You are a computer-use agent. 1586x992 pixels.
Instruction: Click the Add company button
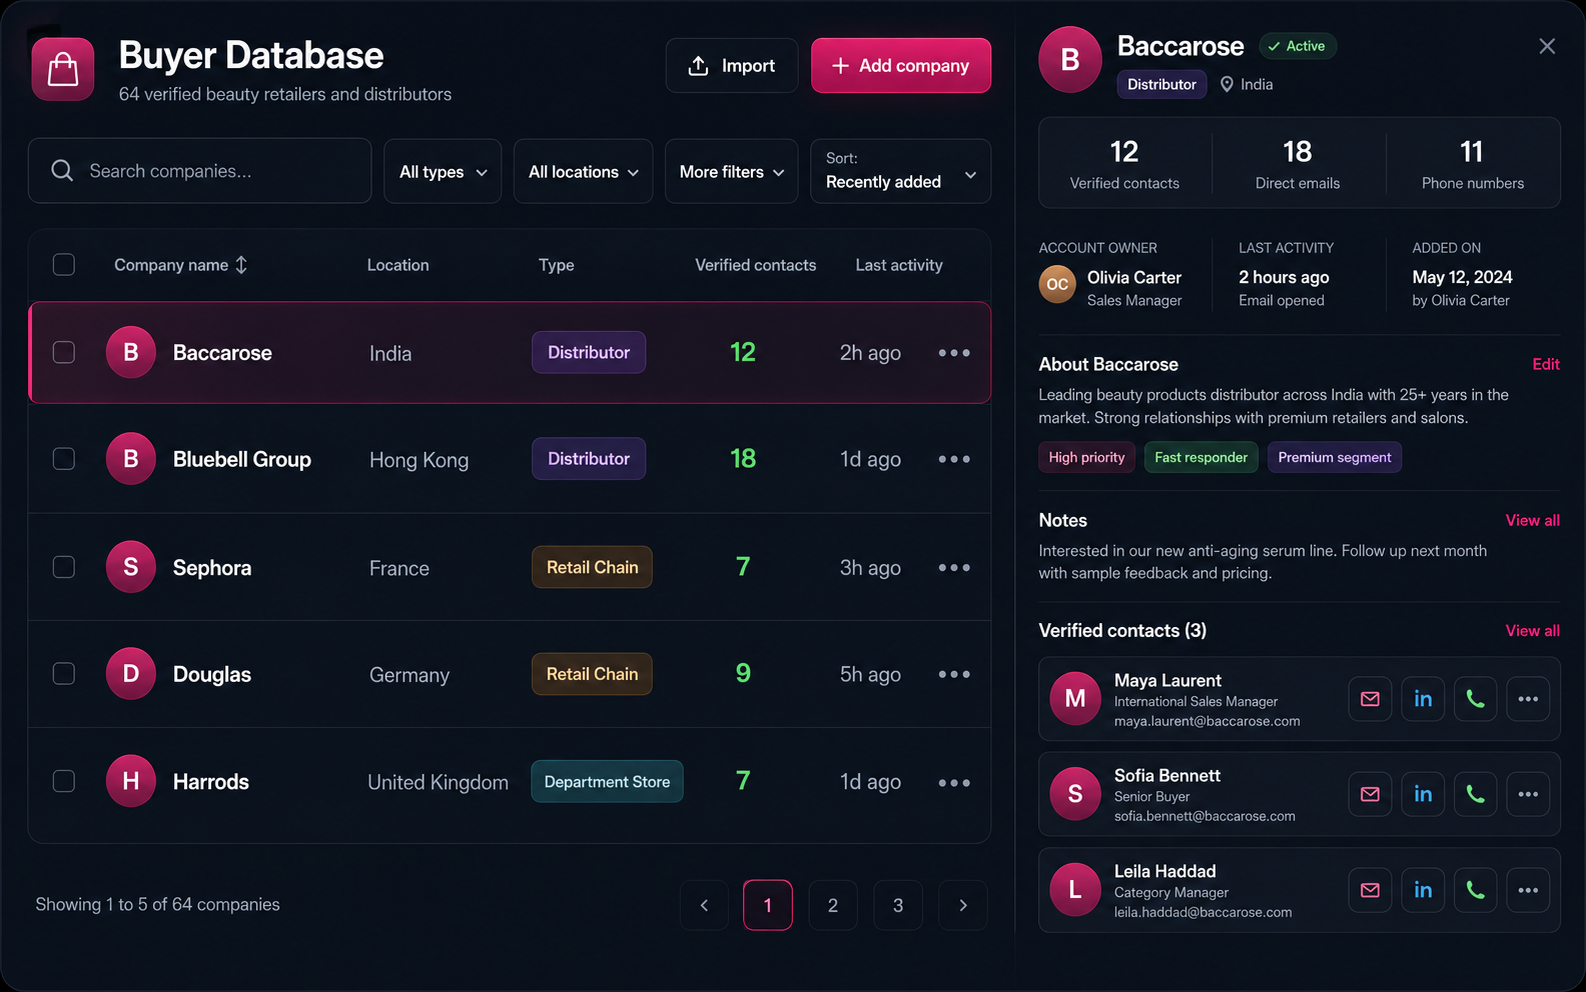901,66
